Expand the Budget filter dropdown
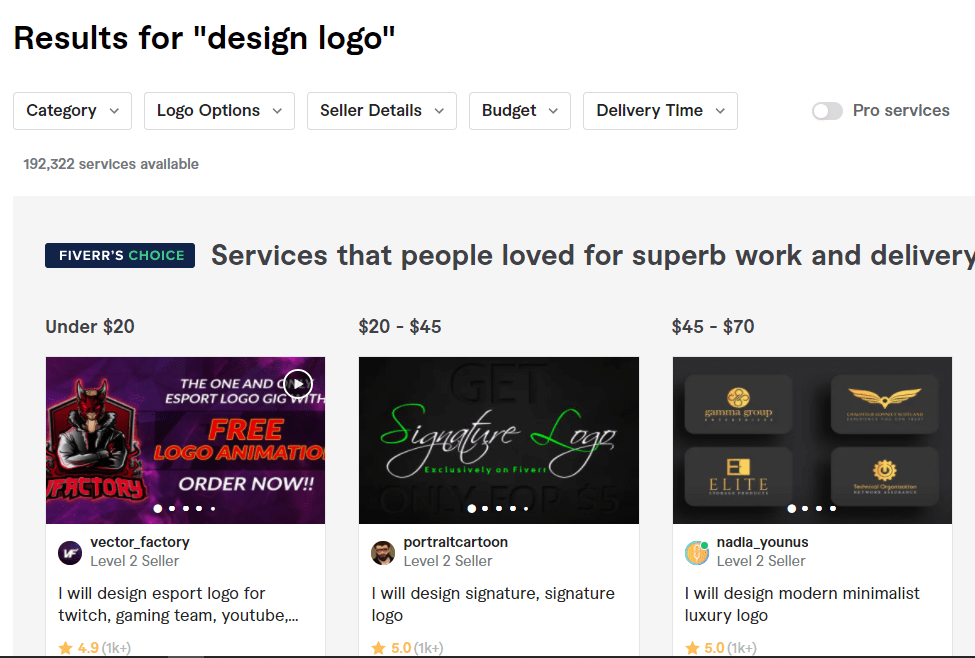This screenshot has height=658, width=975. [519, 111]
